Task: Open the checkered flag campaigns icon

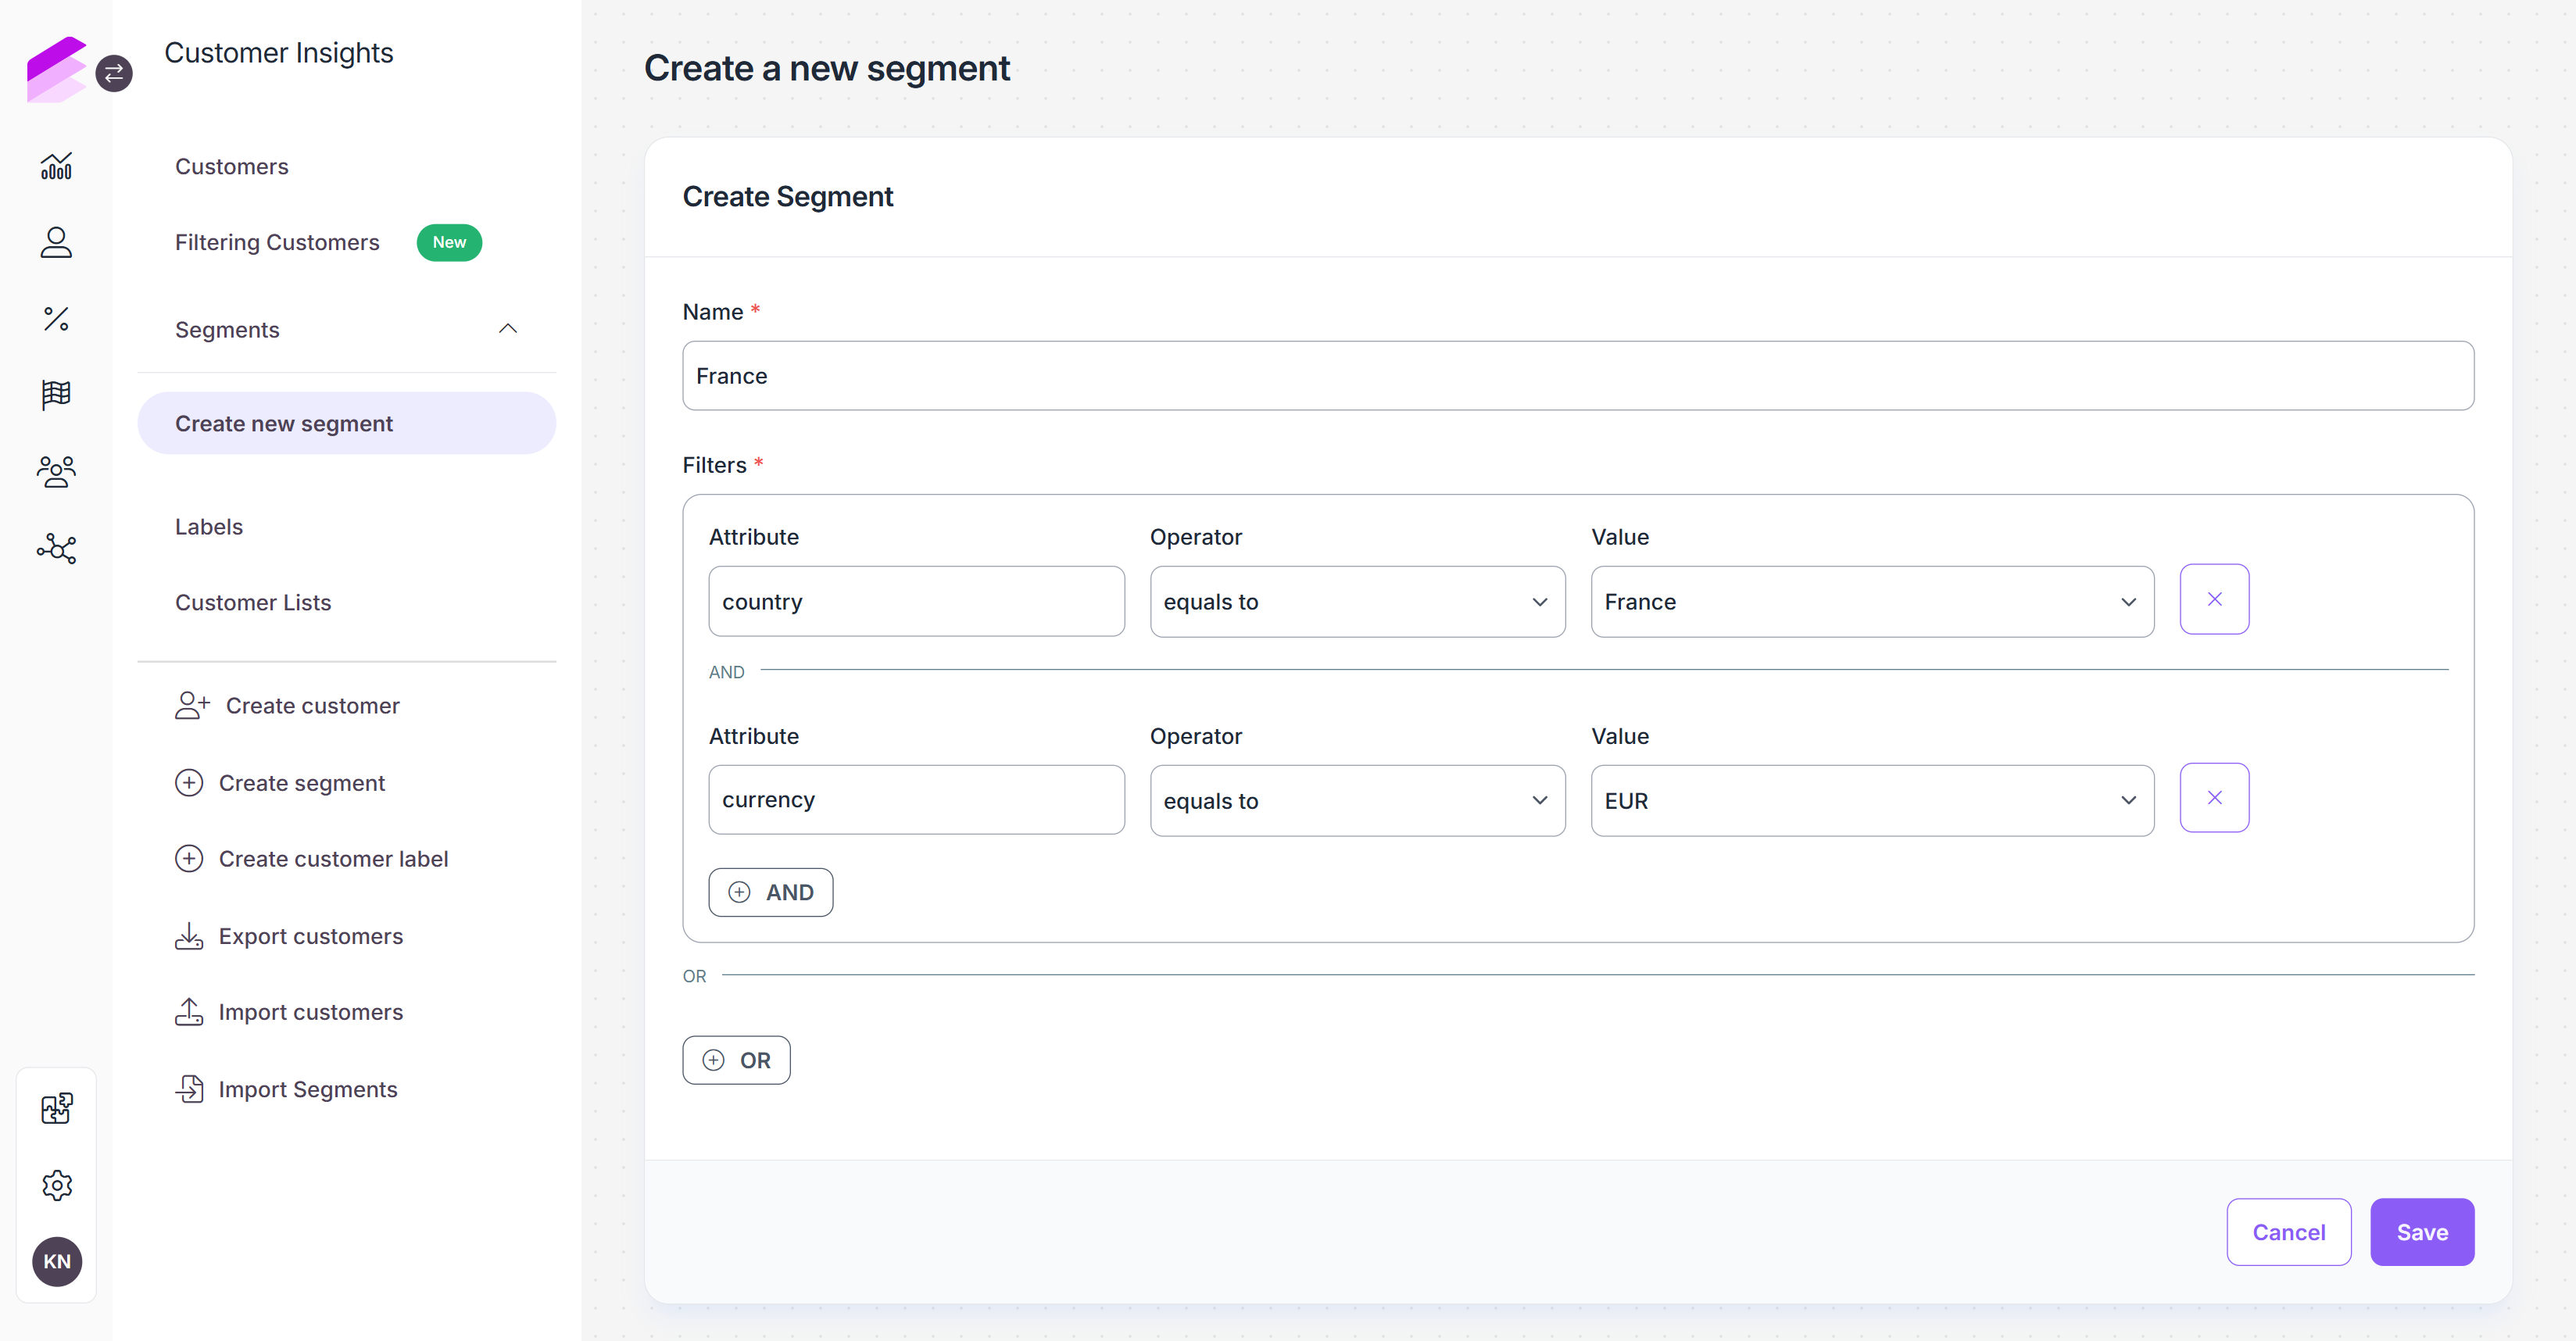Action: [56, 395]
